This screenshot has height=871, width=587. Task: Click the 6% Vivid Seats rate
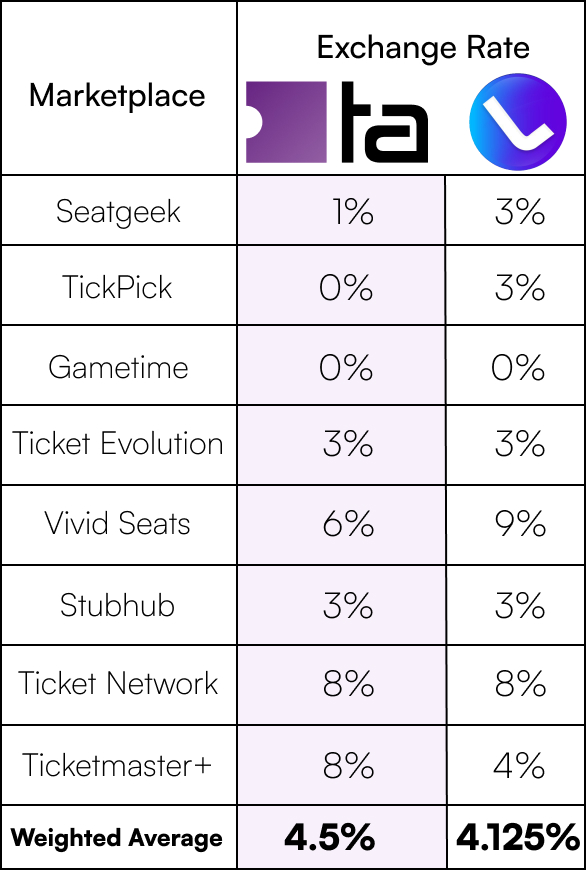[348, 524]
